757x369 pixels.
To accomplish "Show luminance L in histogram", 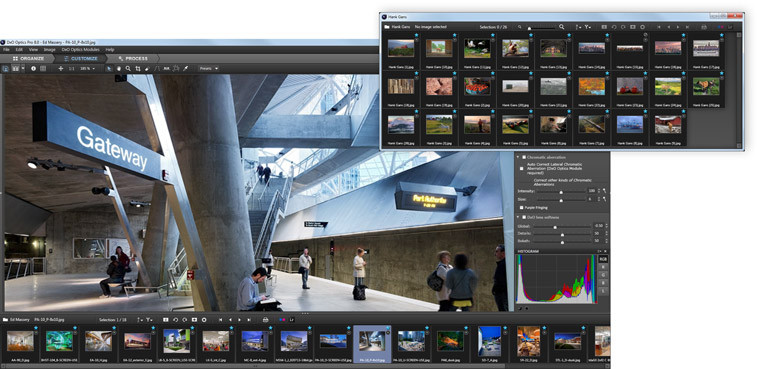I will click(603, 291).
